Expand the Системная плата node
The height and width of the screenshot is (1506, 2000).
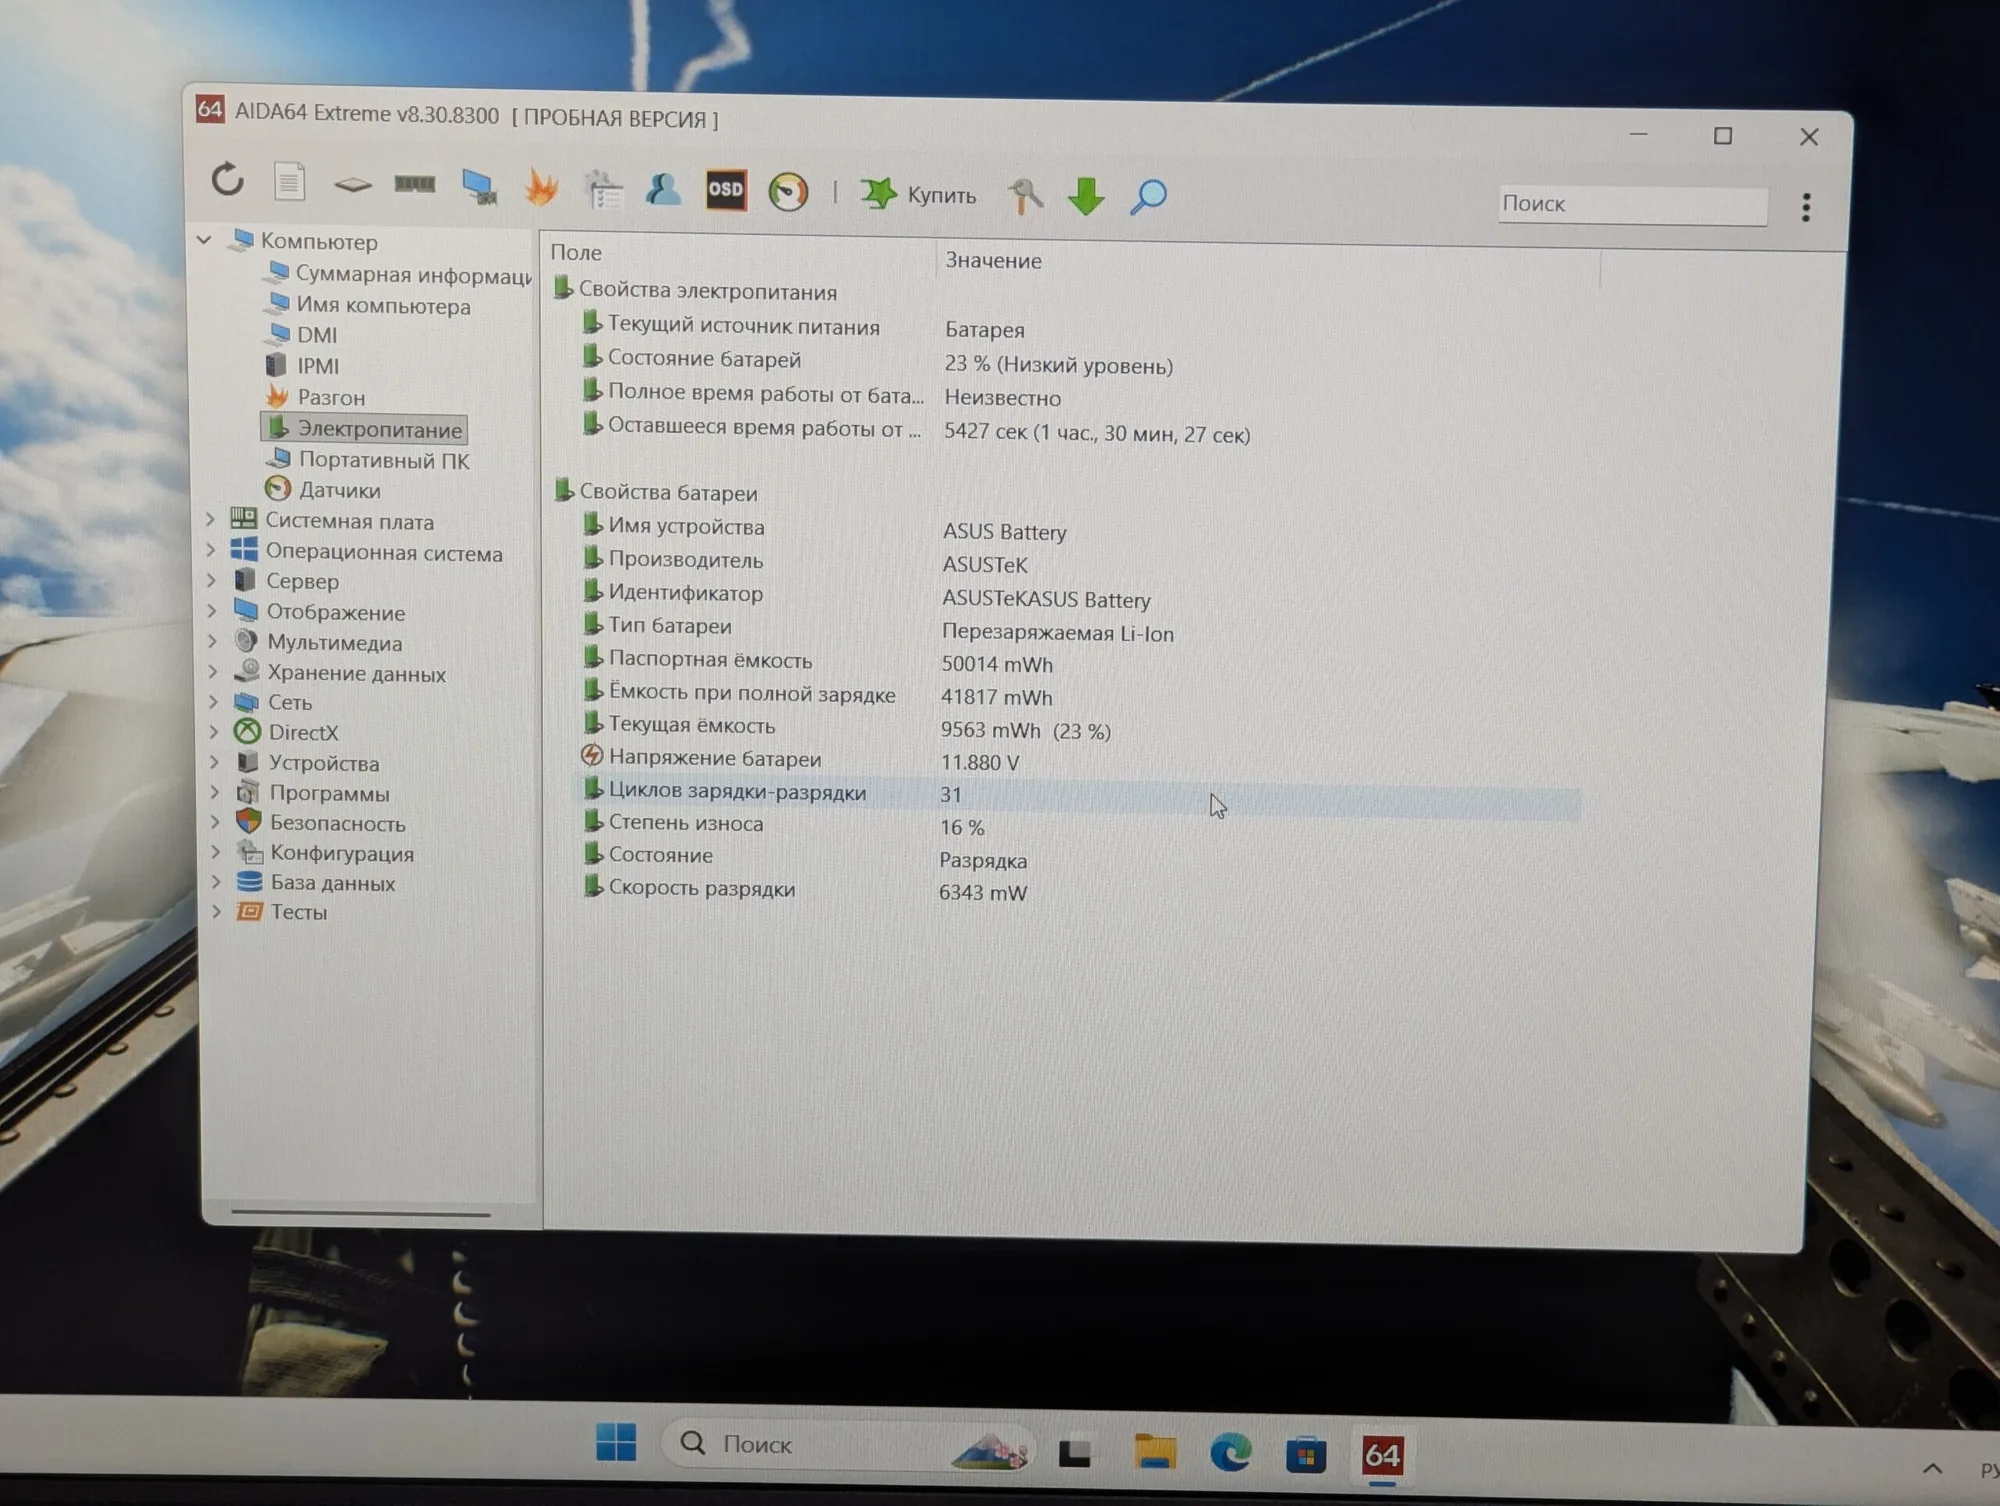(x=210, y=519)
